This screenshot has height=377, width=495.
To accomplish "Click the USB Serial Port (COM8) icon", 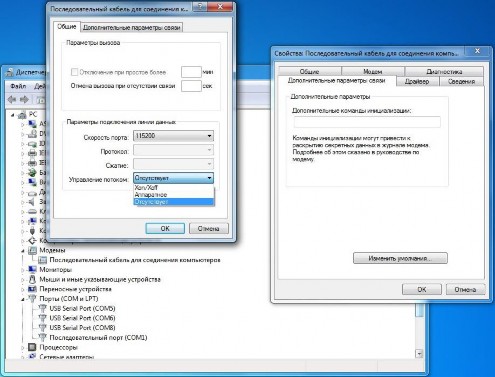I will point(42,328).
